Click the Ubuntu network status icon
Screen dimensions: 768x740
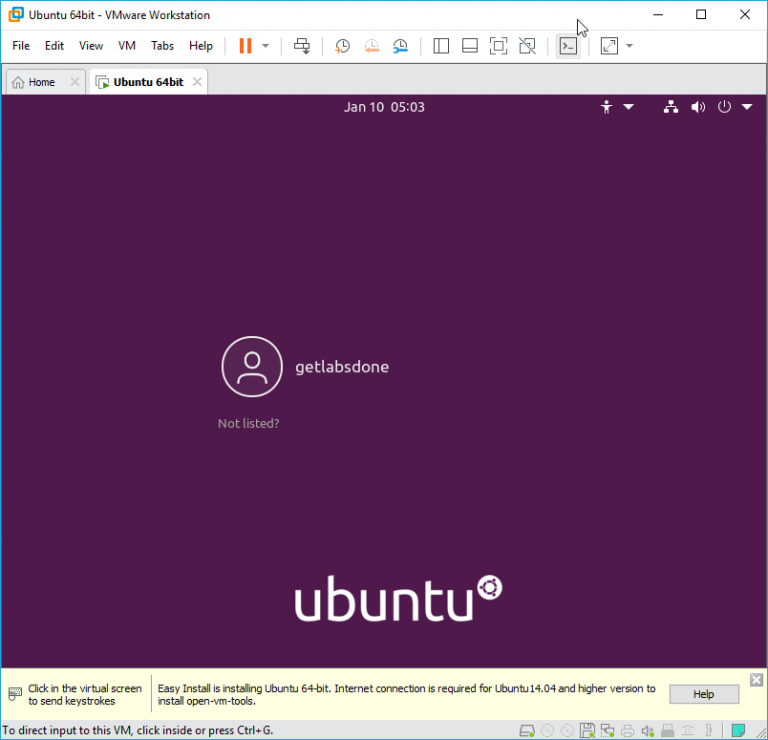tap(671, 107)
